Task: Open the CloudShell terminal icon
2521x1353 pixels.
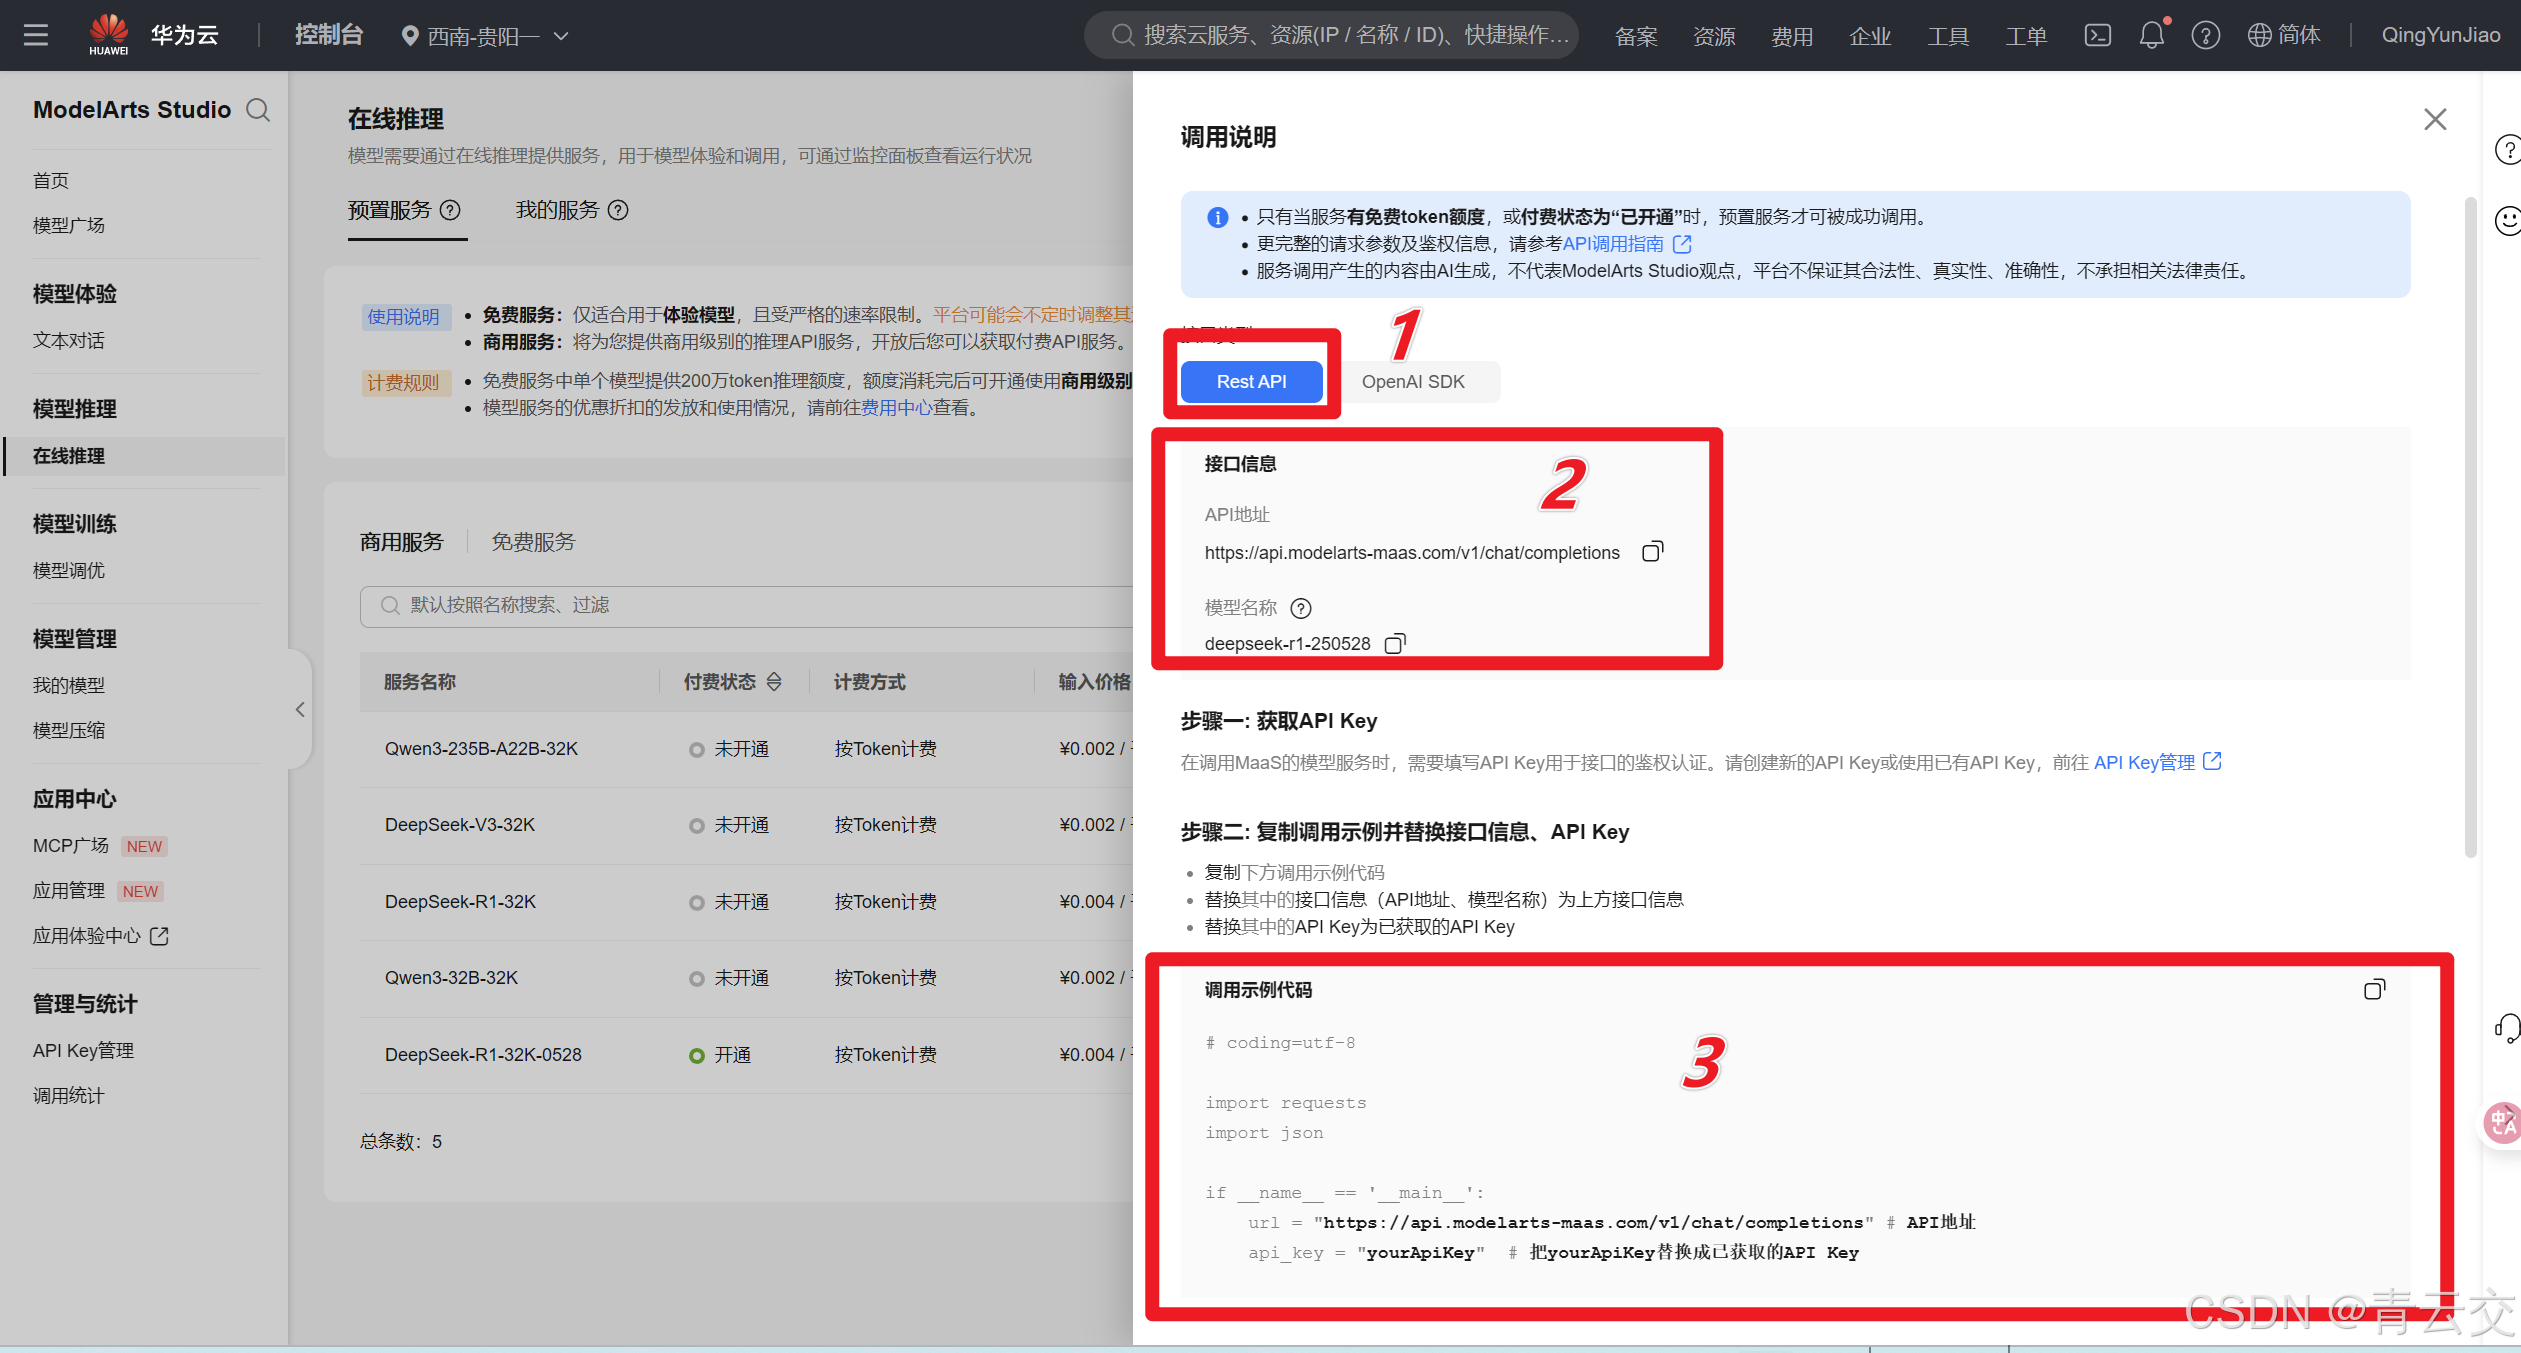Action: click(x=2097, y=35)
